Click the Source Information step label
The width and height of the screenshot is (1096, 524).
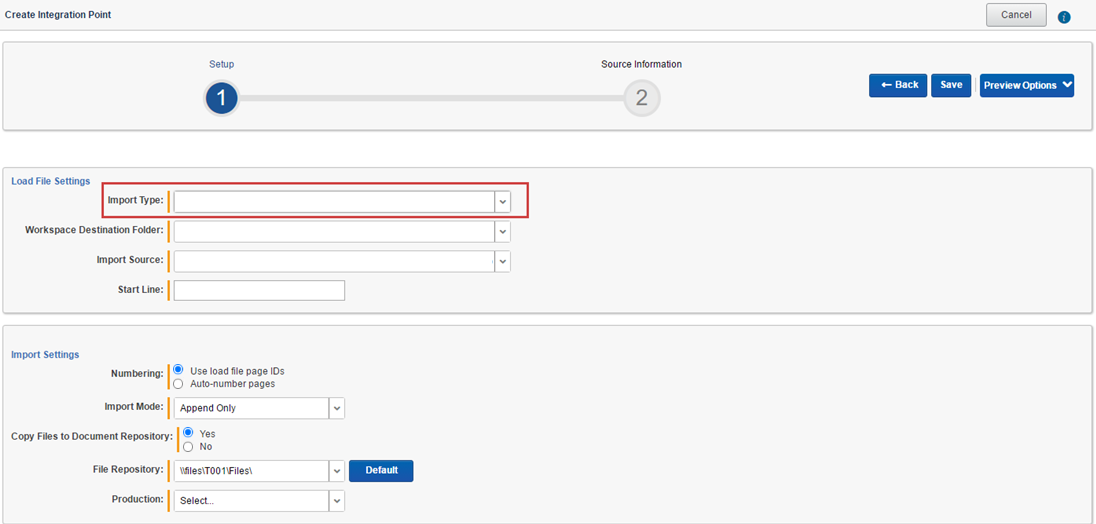(x=642, y=64)
